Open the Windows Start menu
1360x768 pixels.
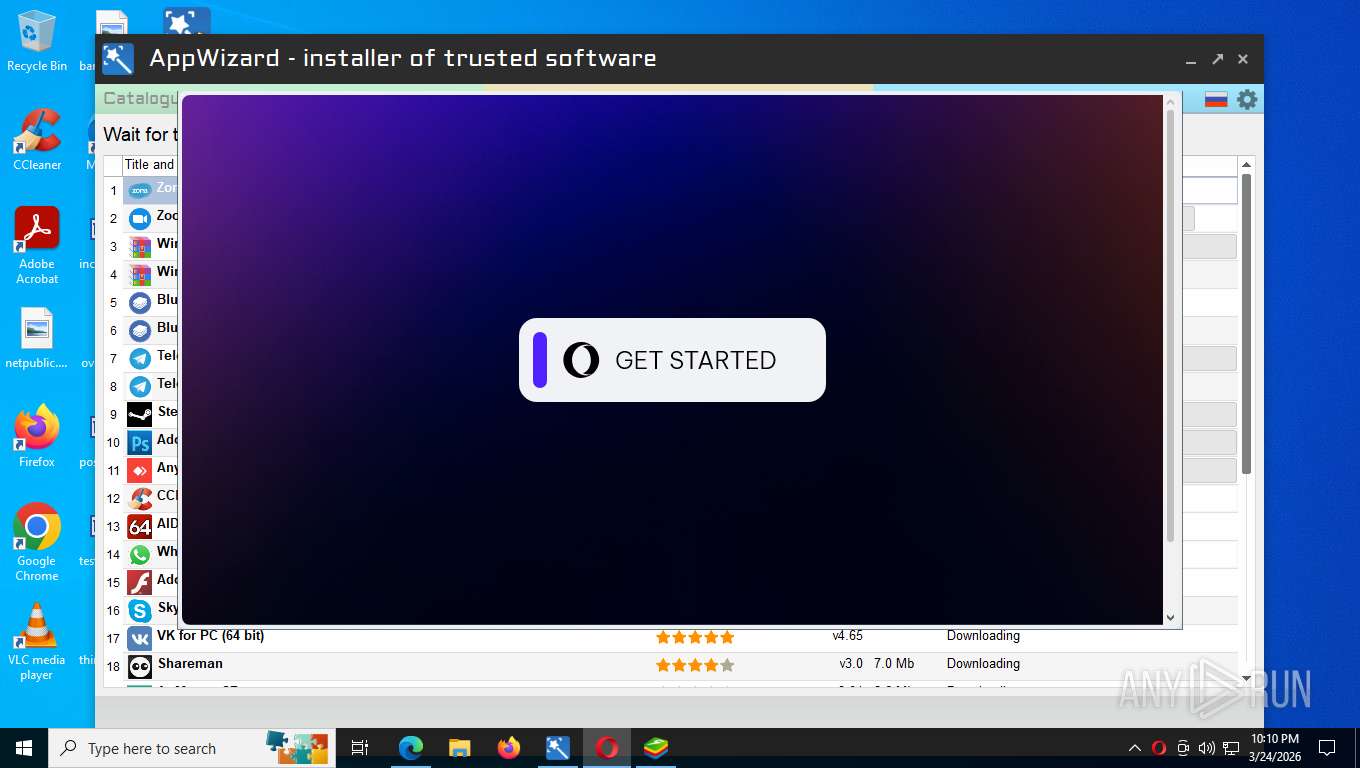click(23, 748)
